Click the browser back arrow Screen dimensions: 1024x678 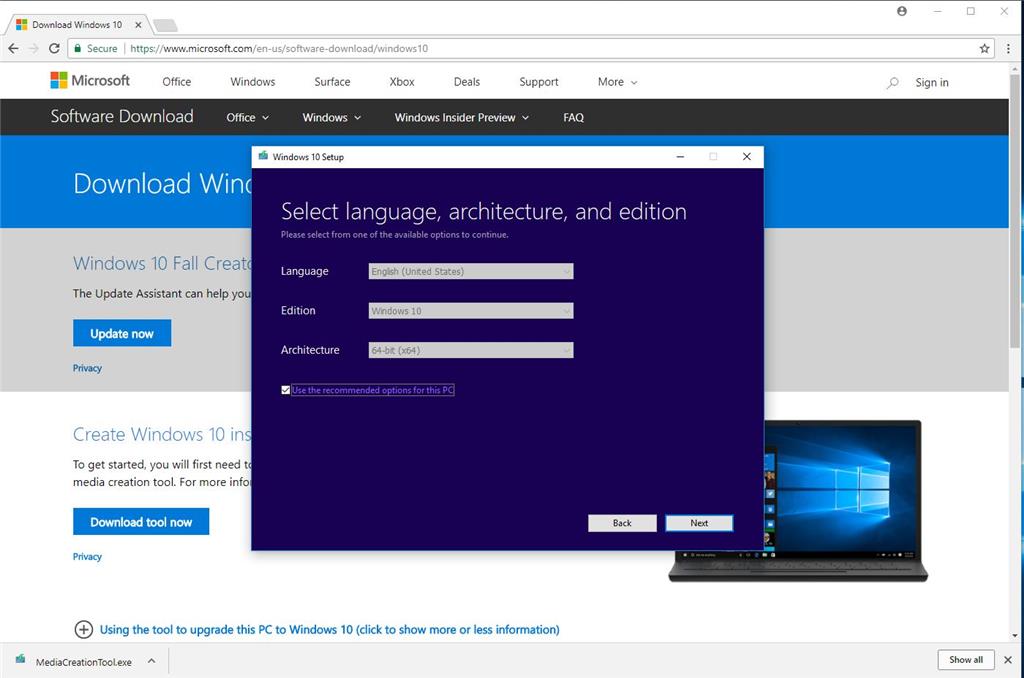click(x=13, y=48)
